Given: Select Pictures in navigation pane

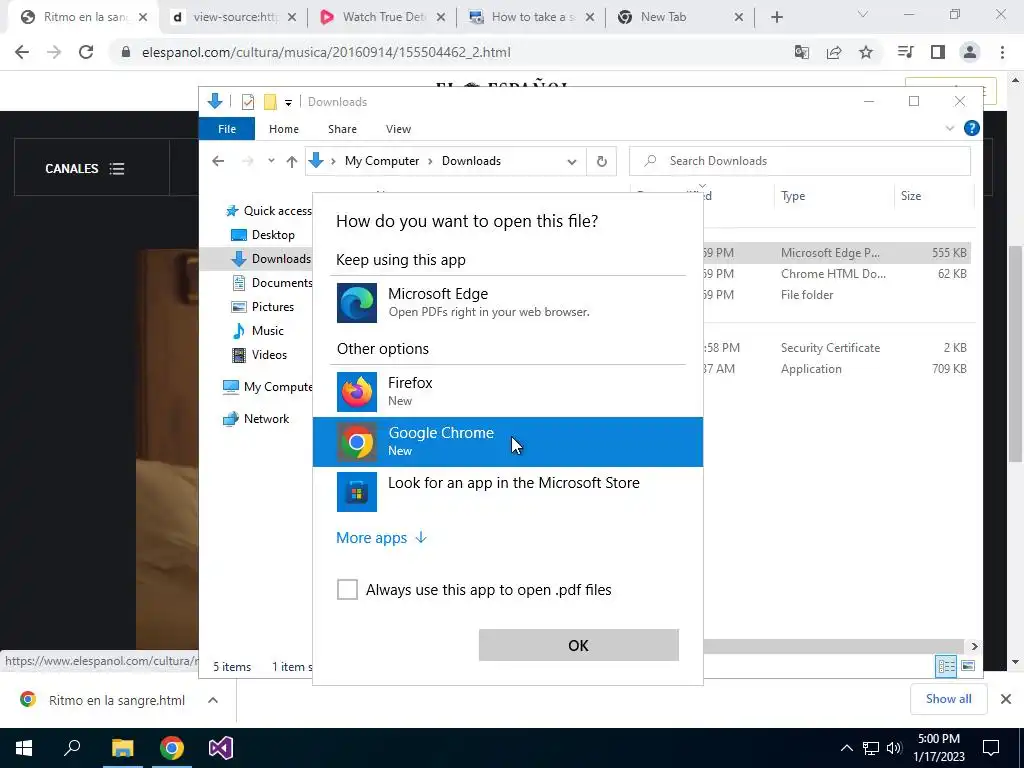Looking at the screenshot, I should point(263,306).
